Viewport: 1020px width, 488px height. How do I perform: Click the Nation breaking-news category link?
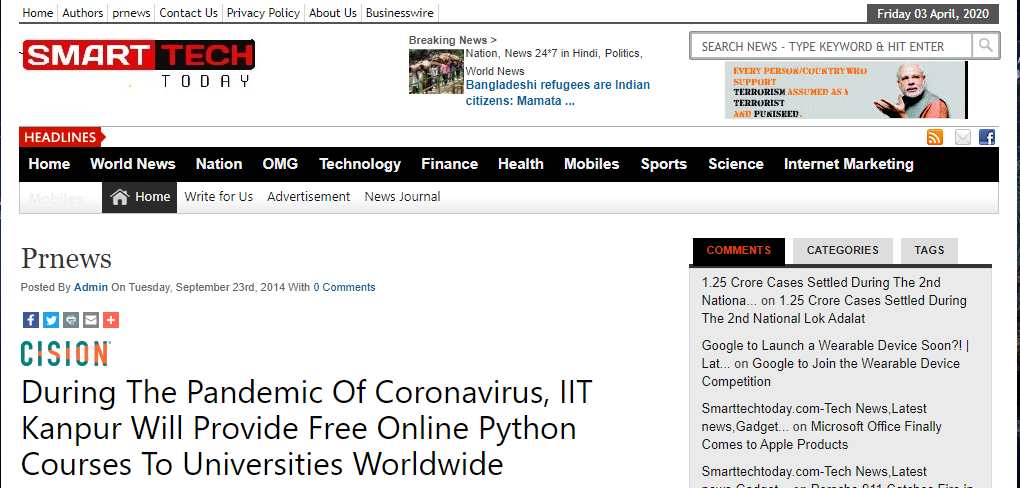click(481, 53)
